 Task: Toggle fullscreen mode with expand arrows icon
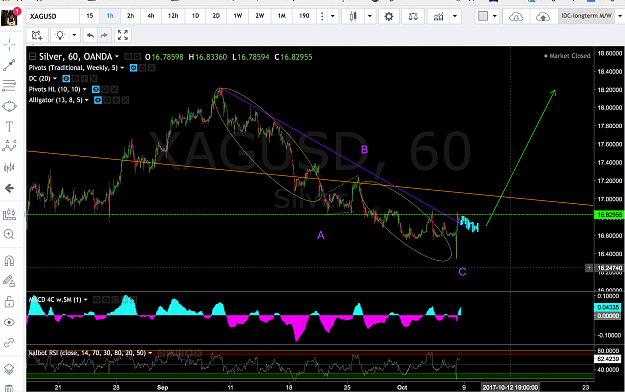(123, 35)
